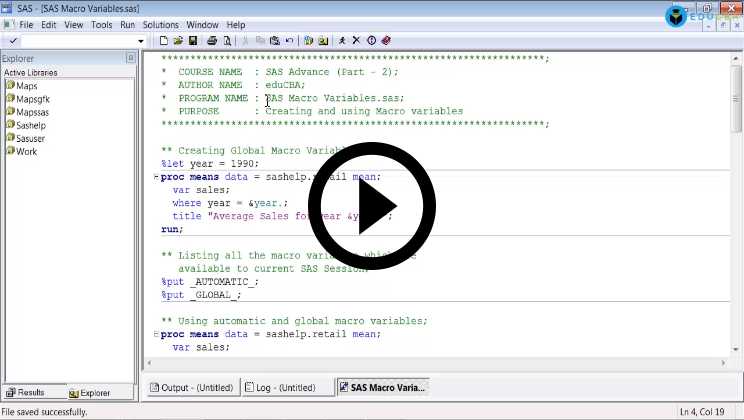Click the command box checkmark button

point(12,41)
